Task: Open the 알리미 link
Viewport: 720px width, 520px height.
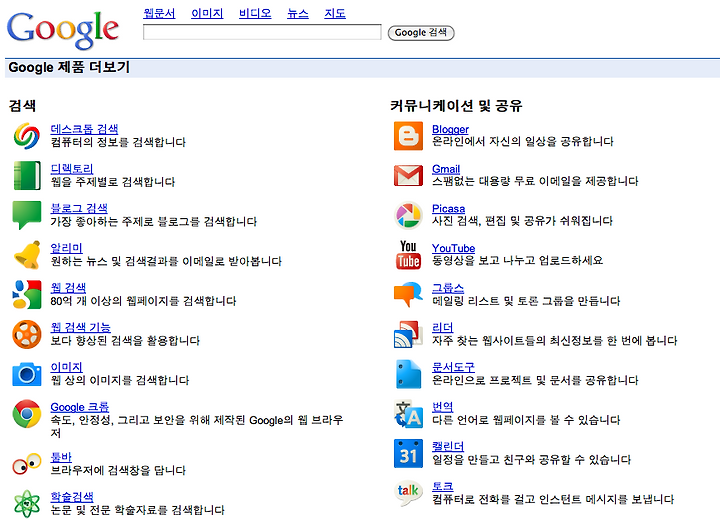Action: (67, 248)
